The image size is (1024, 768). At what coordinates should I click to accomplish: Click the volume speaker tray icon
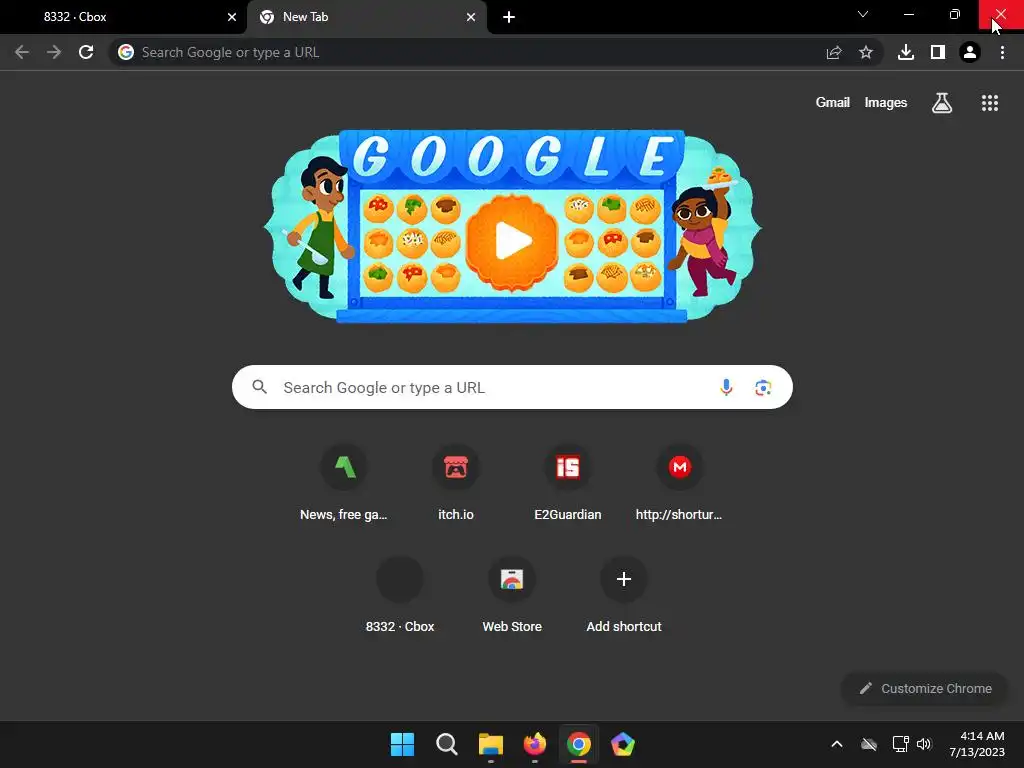pos(923,744)
